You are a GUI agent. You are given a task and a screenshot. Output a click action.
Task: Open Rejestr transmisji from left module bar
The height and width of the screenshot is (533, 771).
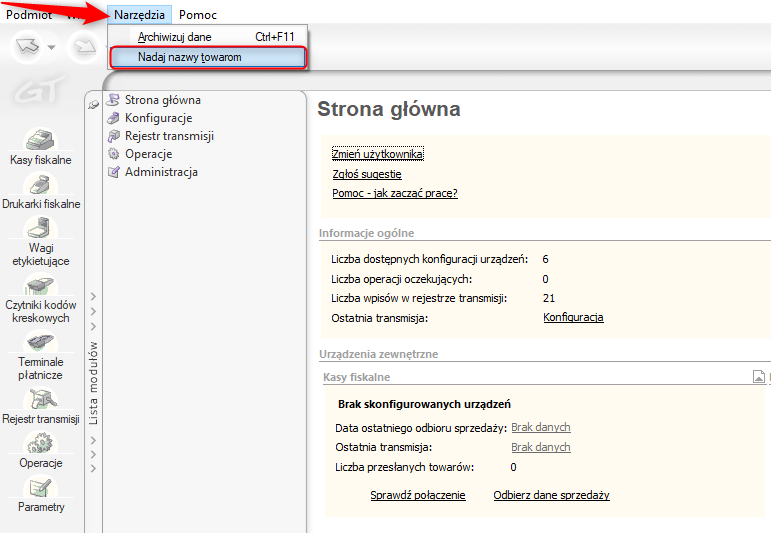[40, 405]
